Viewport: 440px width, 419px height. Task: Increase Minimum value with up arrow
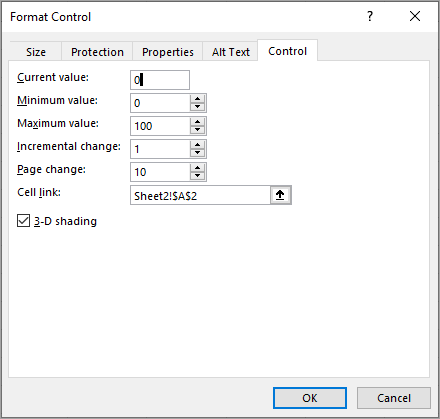tap(197, 99)
